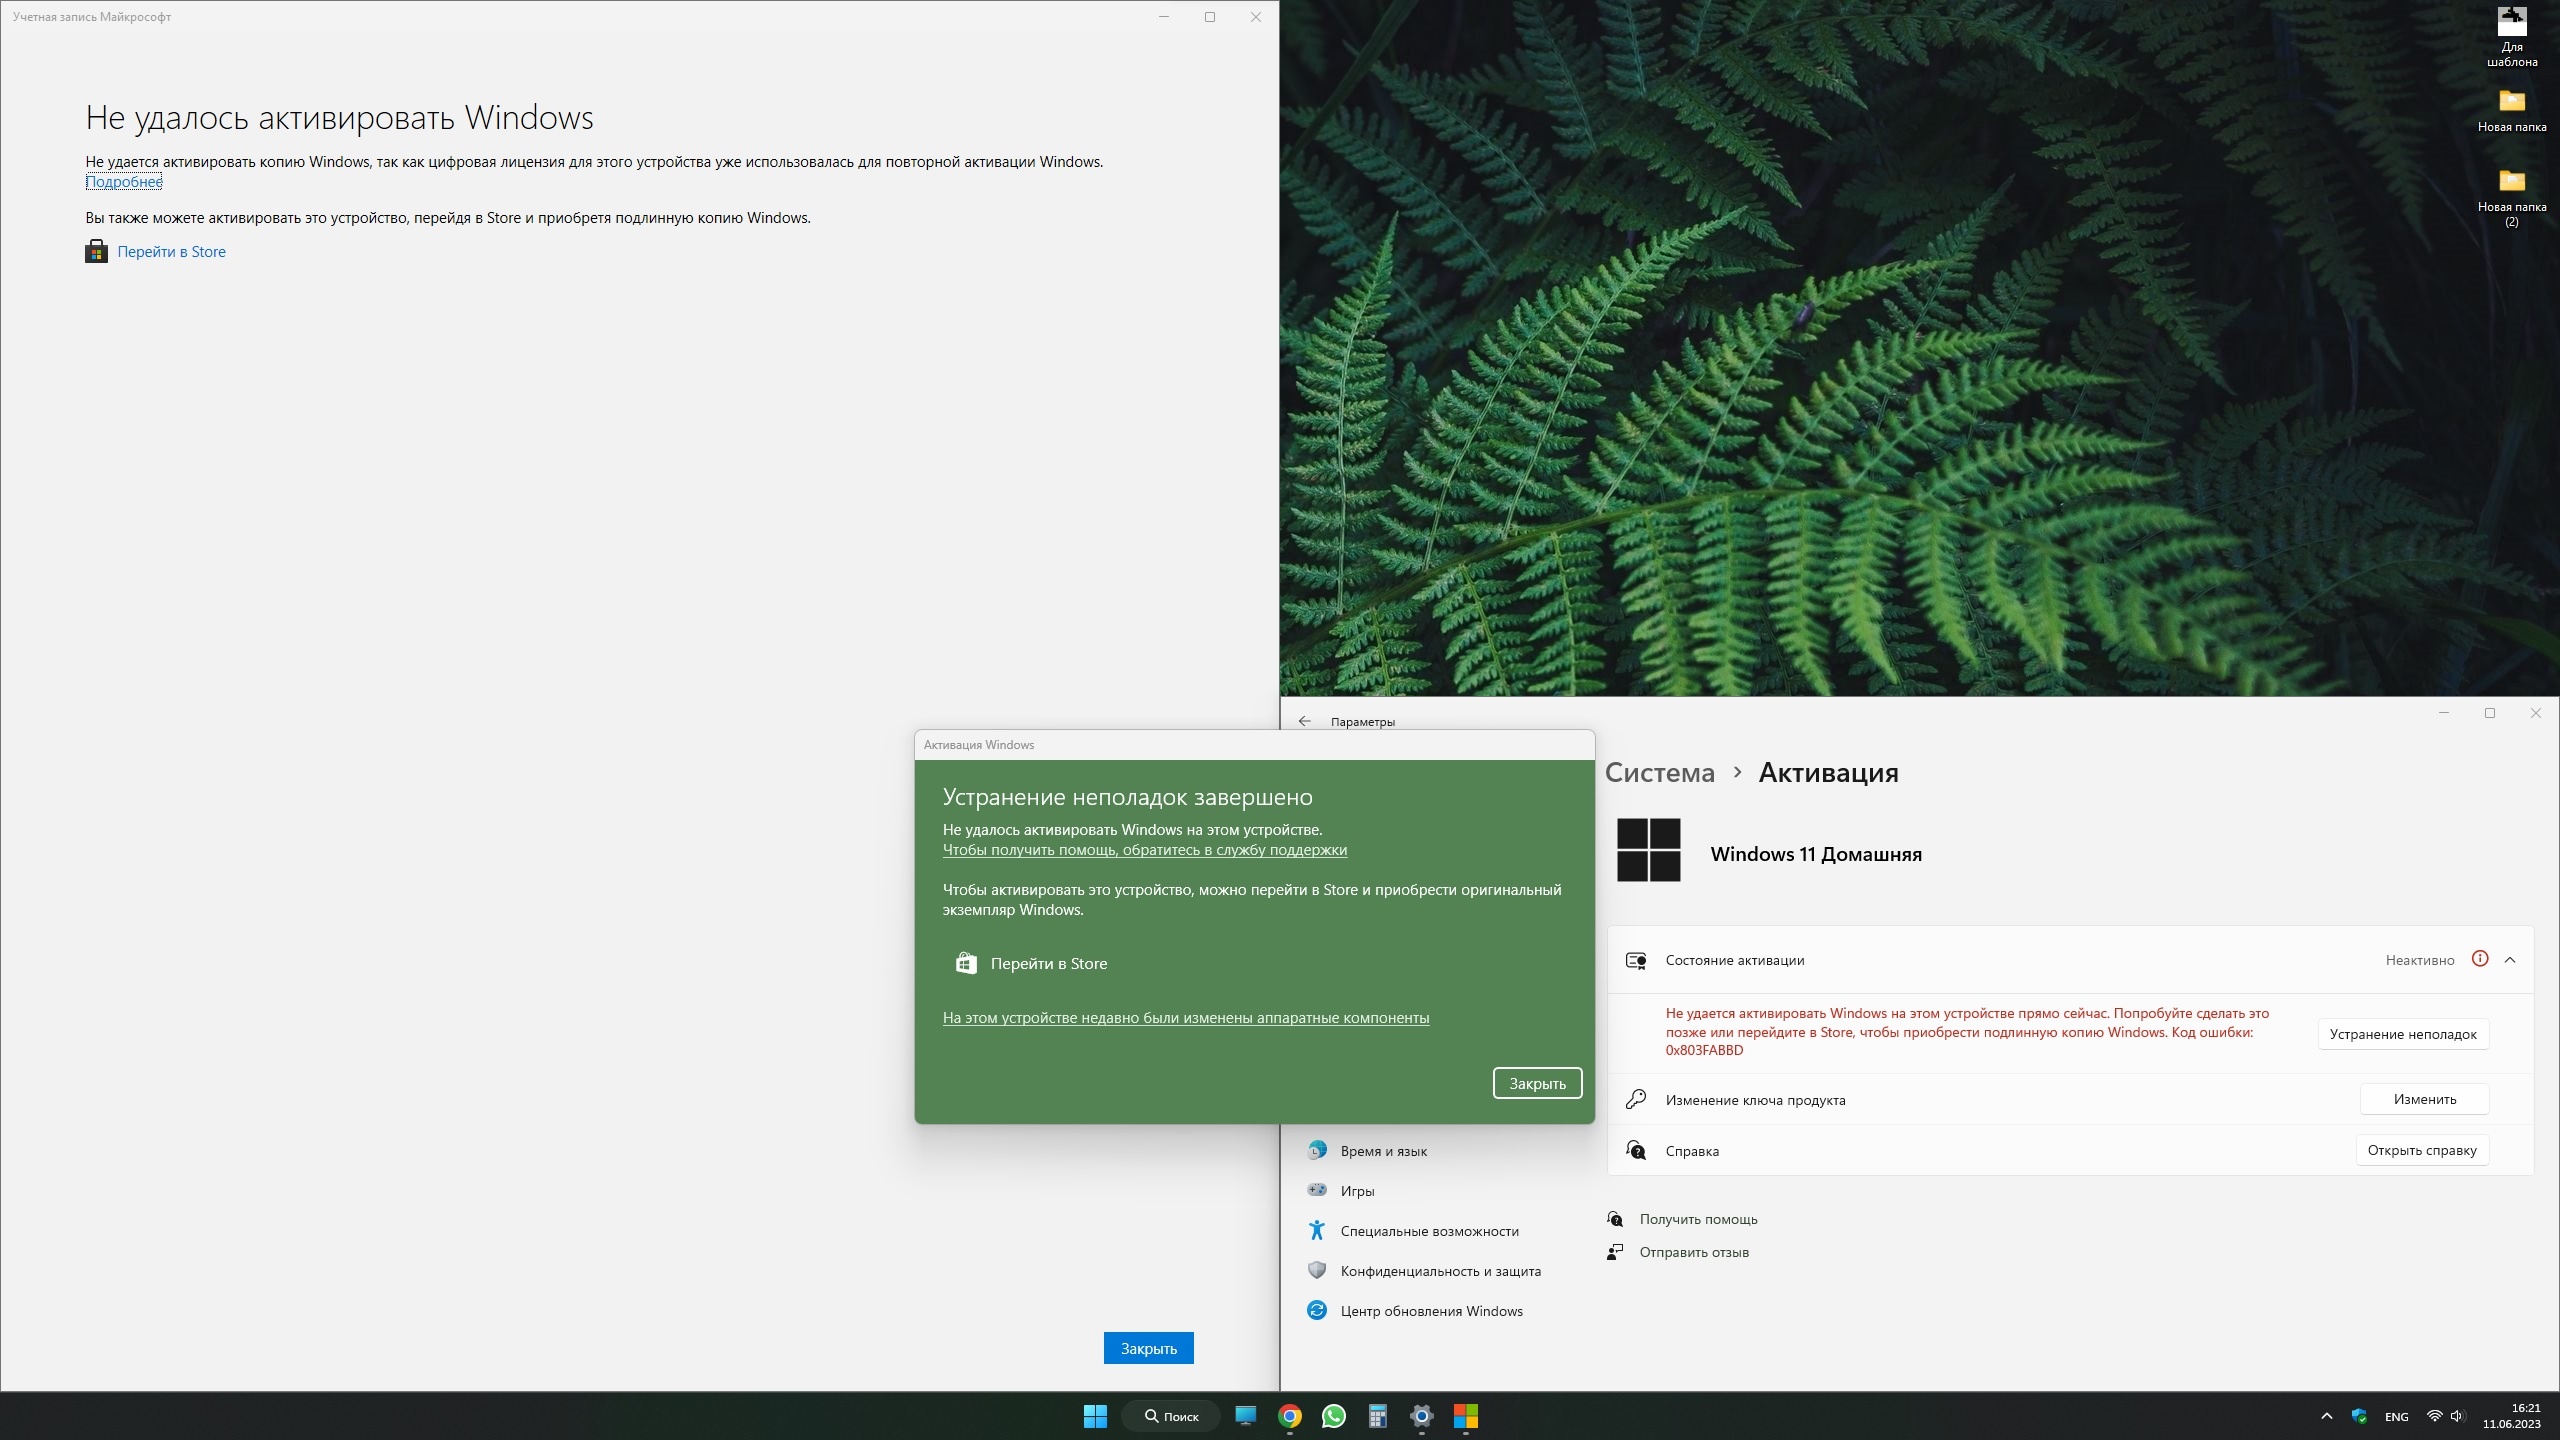Click blue 'Закрыть' button in account window
Screen dimensions: 2560x1440
click(1149, 1348)
